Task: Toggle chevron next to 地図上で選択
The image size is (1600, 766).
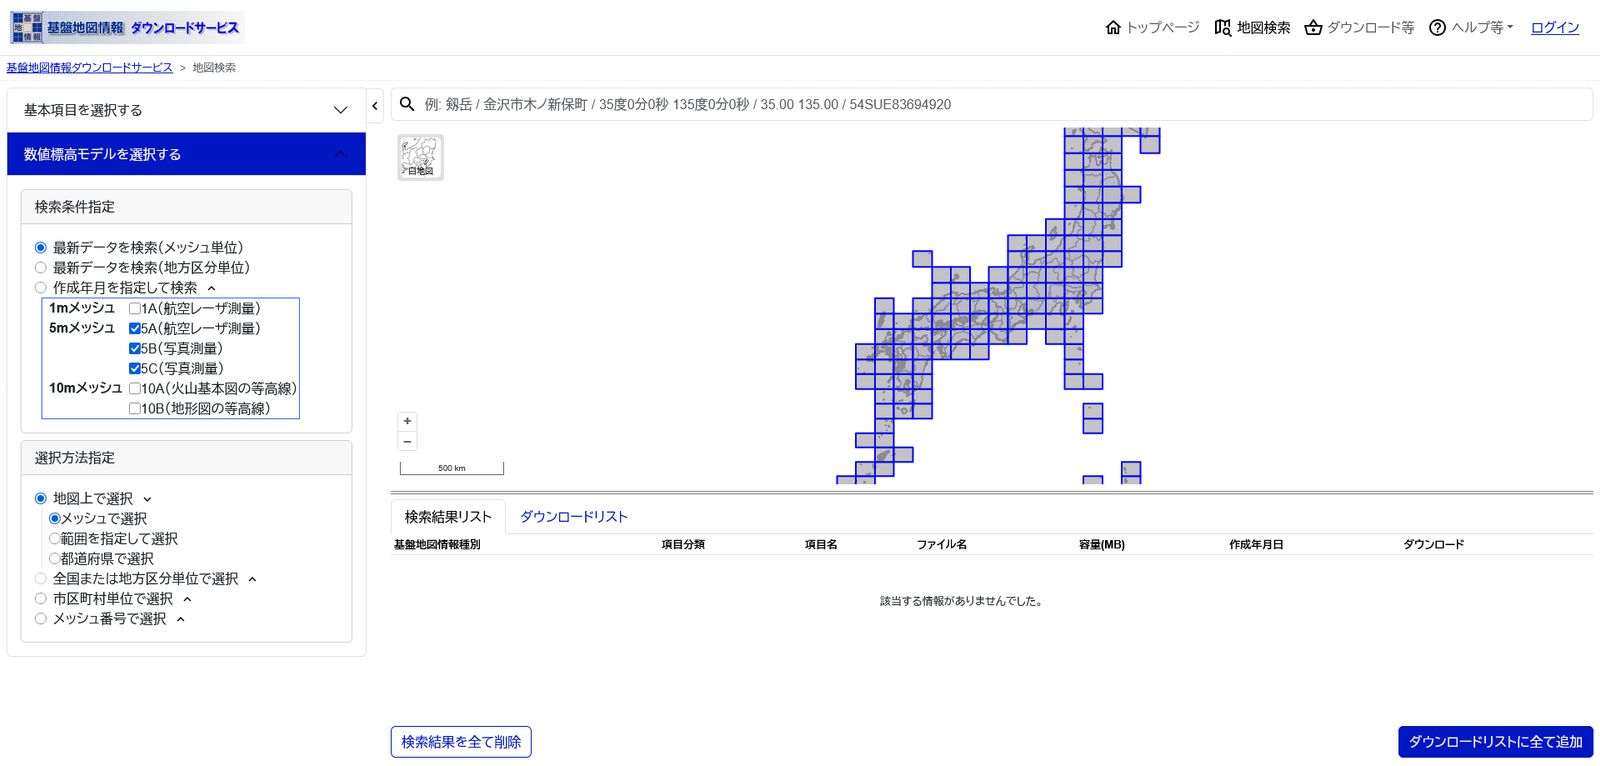Action: (x=147, y=499)
